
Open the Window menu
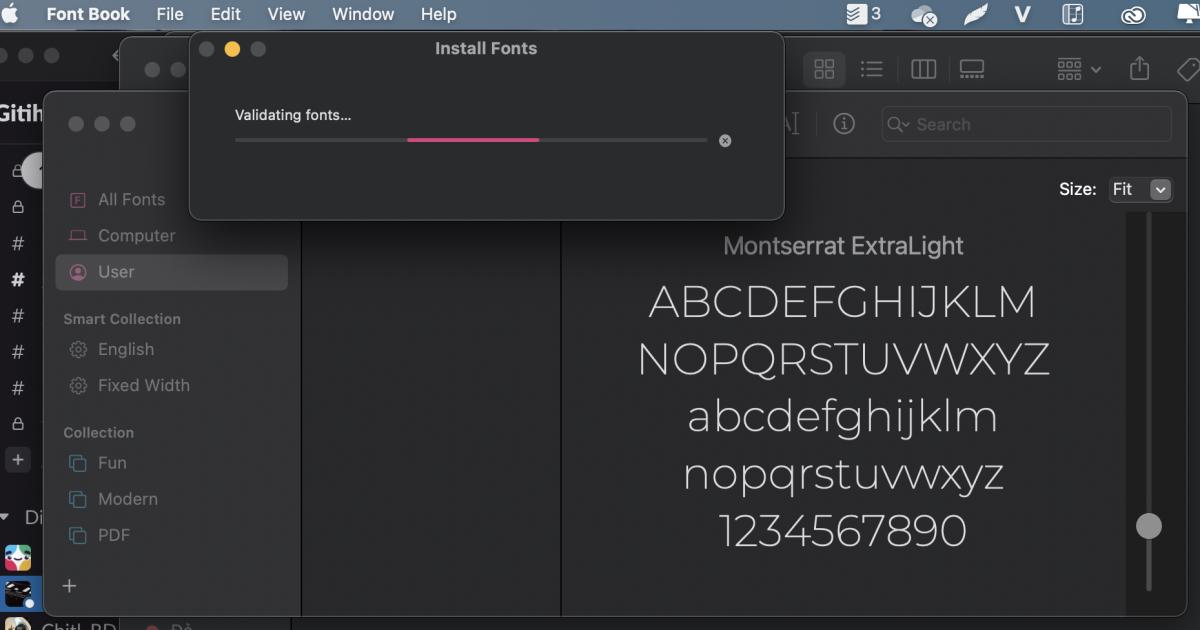coord(363,14)
